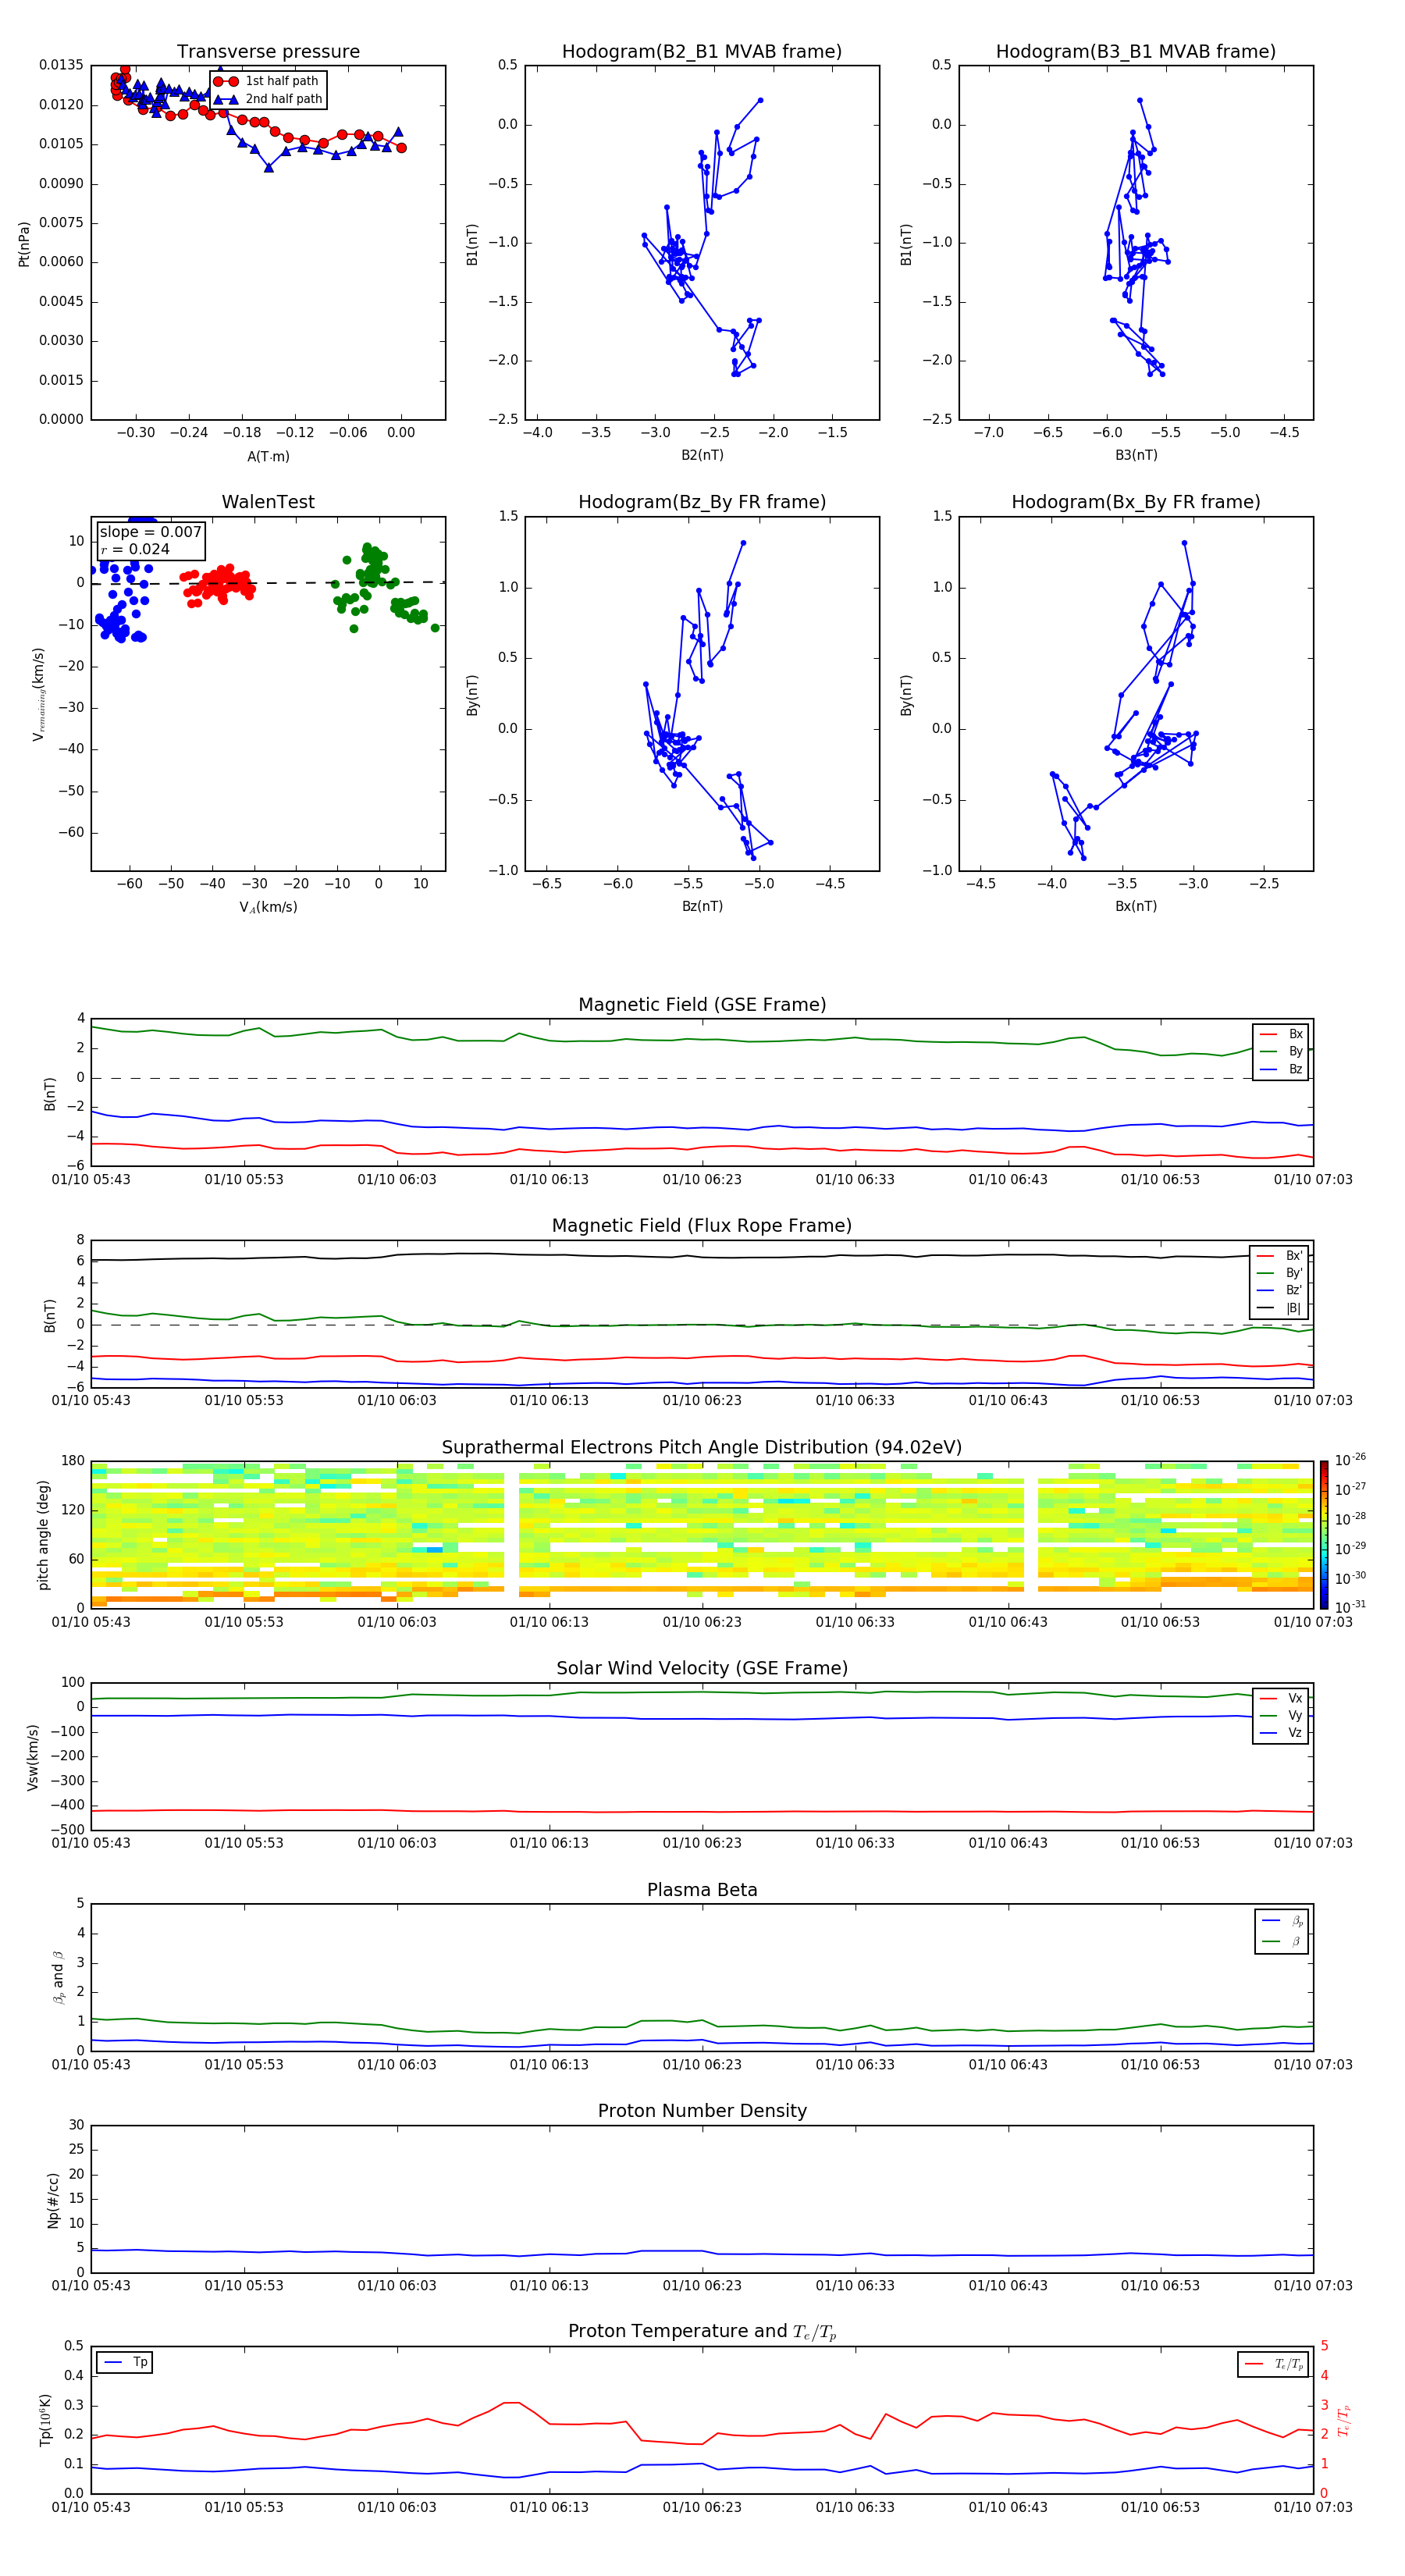
Task: Click the 'Transverse pressure' plot title
Action: 268,52
